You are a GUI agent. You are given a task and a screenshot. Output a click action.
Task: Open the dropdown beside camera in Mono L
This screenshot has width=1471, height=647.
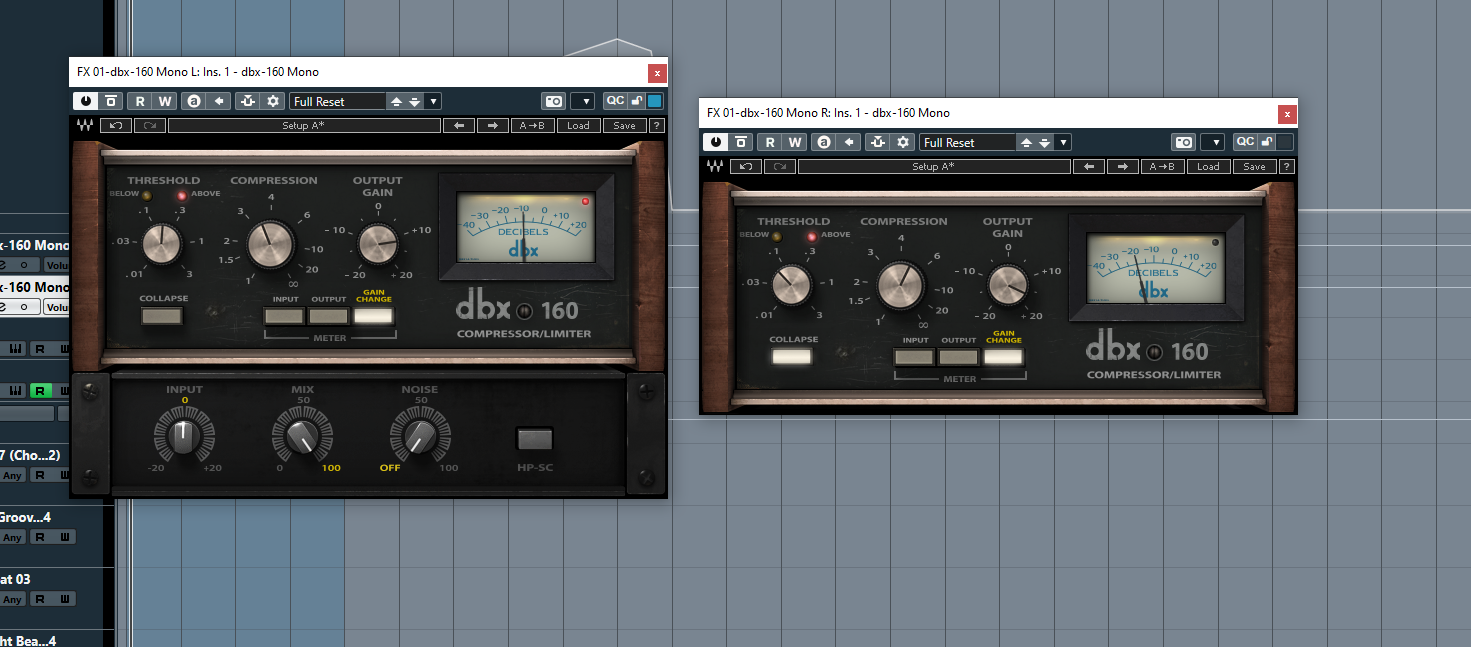[x=583, y=101]
